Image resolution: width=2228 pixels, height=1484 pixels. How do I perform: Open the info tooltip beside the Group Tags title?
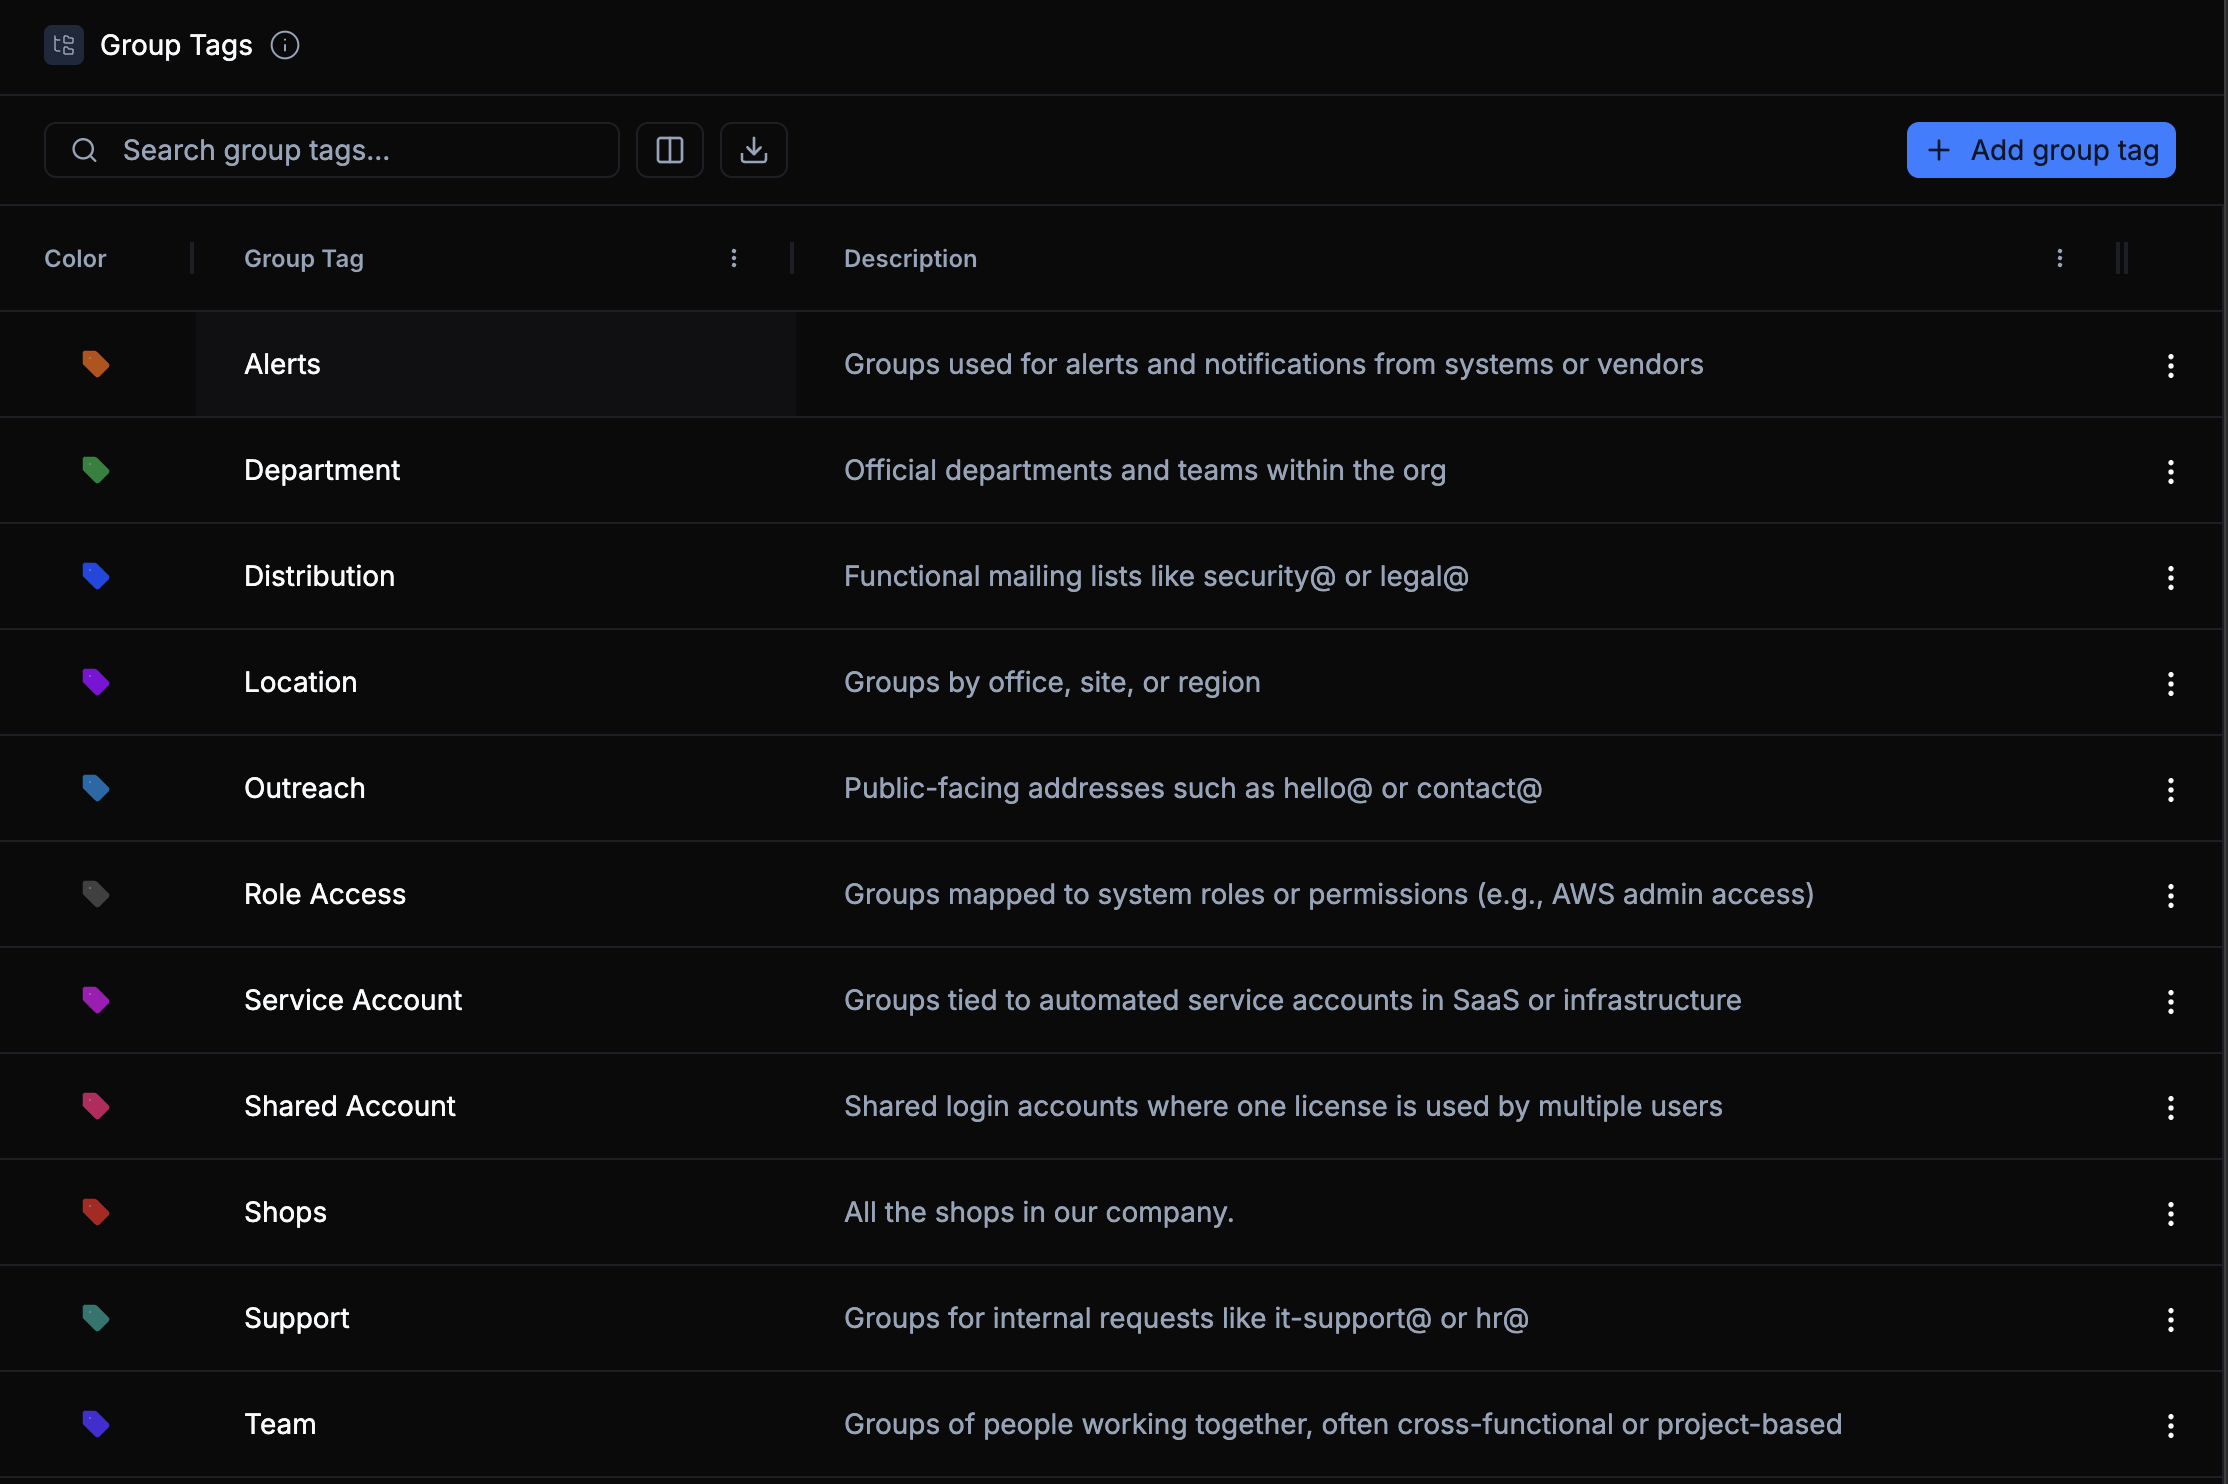pyautogui.click(x=285, y=45)
